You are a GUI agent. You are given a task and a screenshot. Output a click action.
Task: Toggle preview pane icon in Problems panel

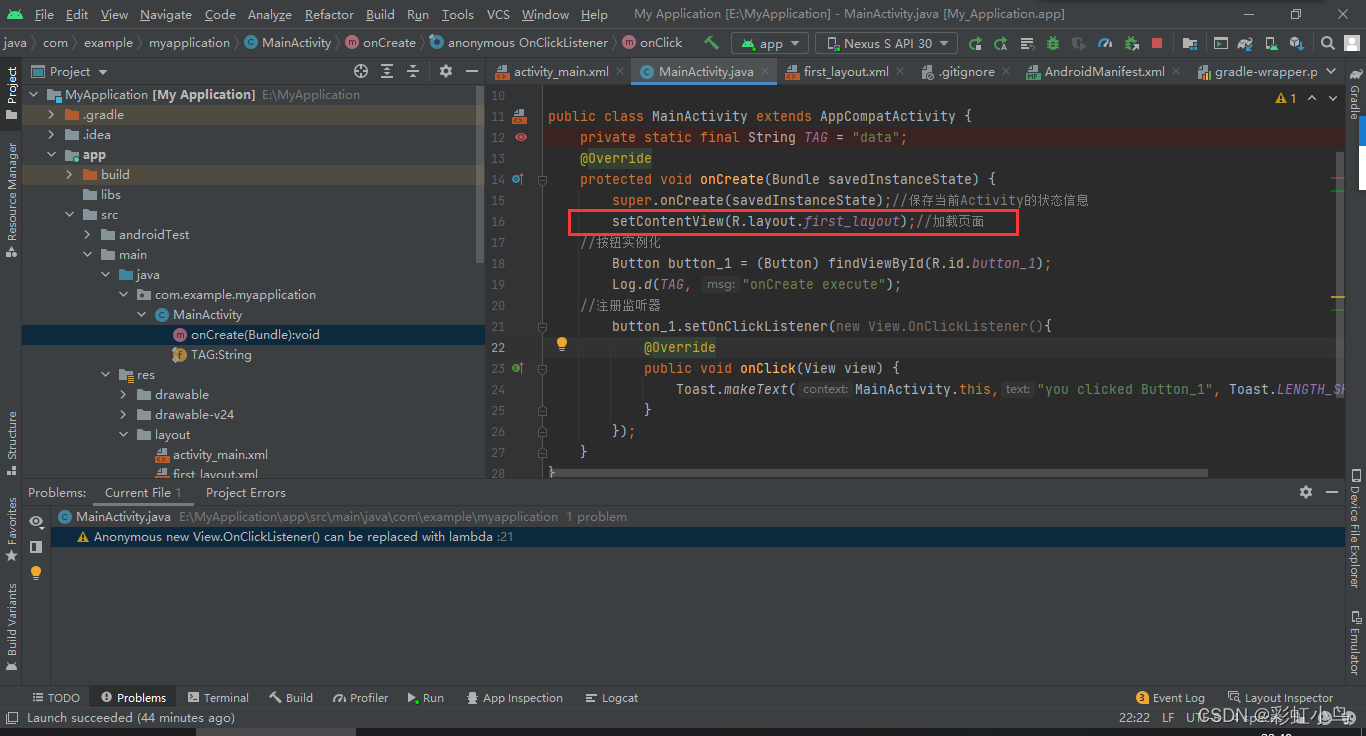click(x=36, y=547)
